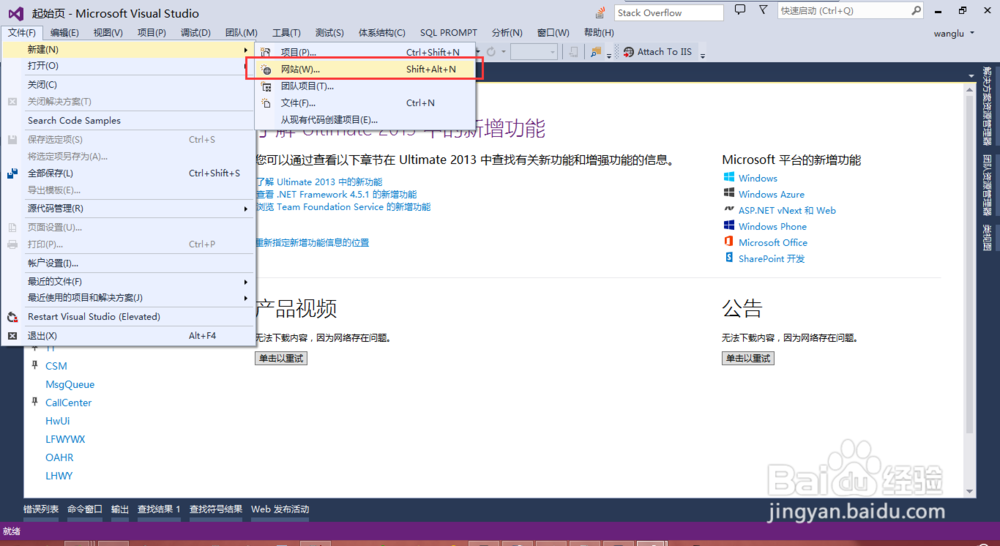Click the Quick Launch magnifier icon
Screen dimensions: 1000x546
pos(916,10)
